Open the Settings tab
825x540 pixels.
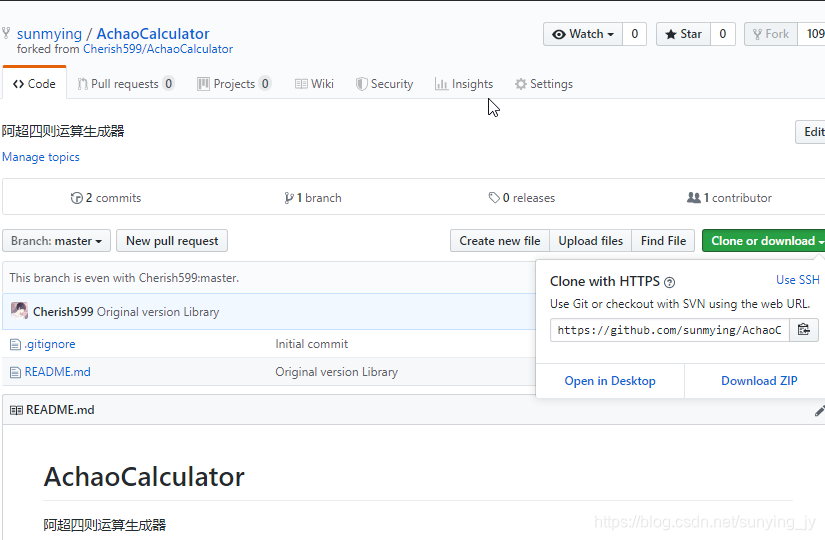click(x=544, y=84)
